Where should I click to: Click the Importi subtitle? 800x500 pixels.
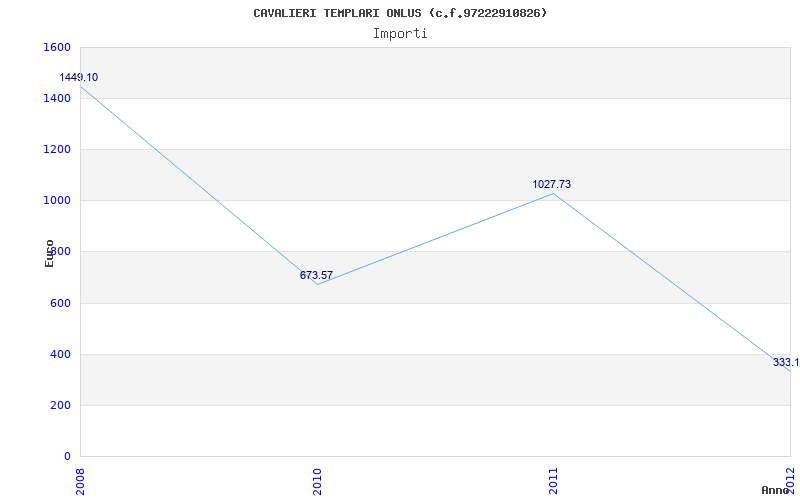400,34
